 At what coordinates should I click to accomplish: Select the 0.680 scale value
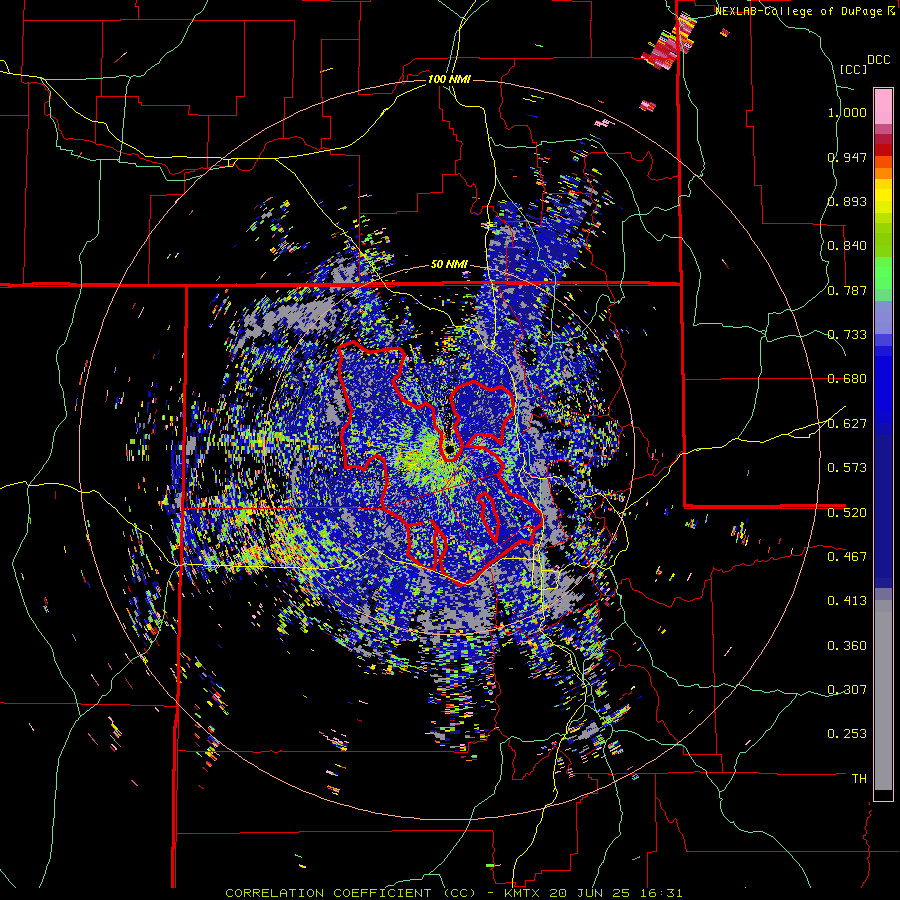[847, 379]
